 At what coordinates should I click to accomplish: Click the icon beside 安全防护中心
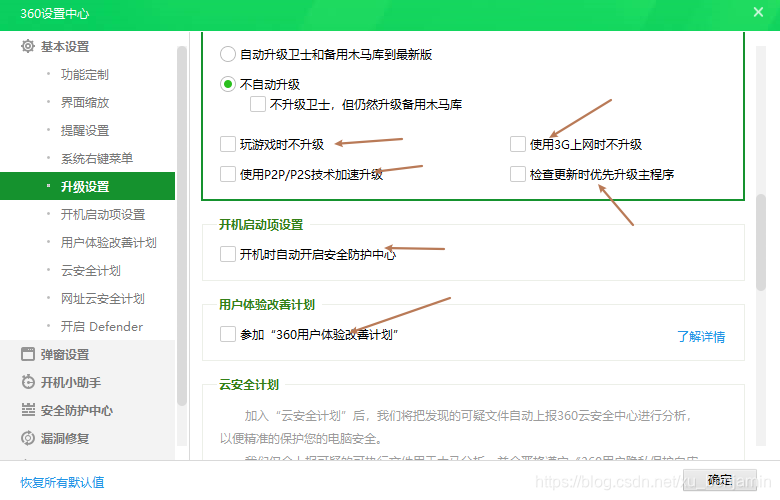point(28,410)
